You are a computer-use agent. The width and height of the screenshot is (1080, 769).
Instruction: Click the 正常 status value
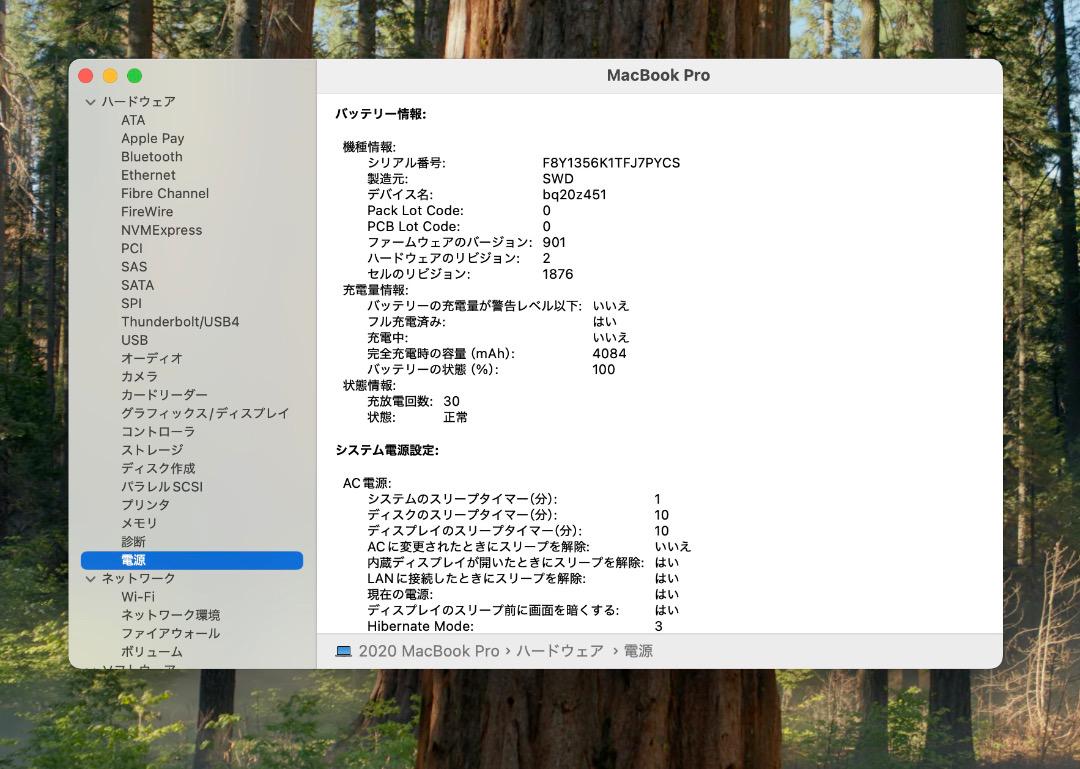(455, 418)
